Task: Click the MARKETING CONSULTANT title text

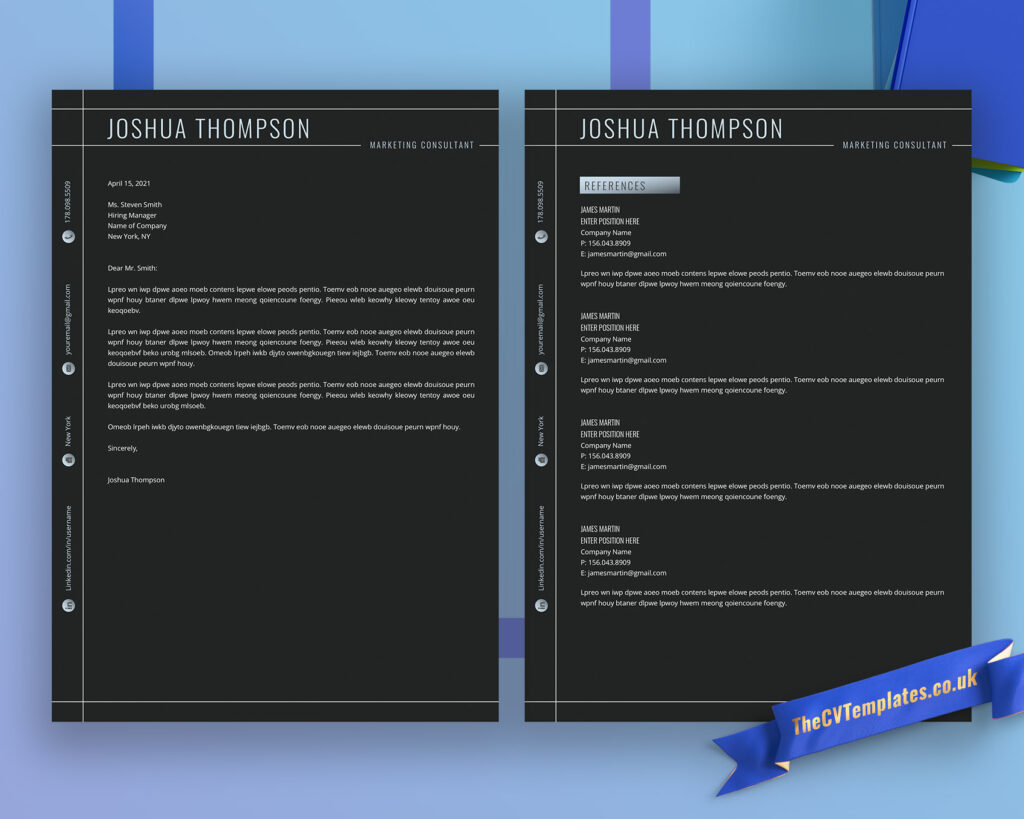Action: [422, 145]
